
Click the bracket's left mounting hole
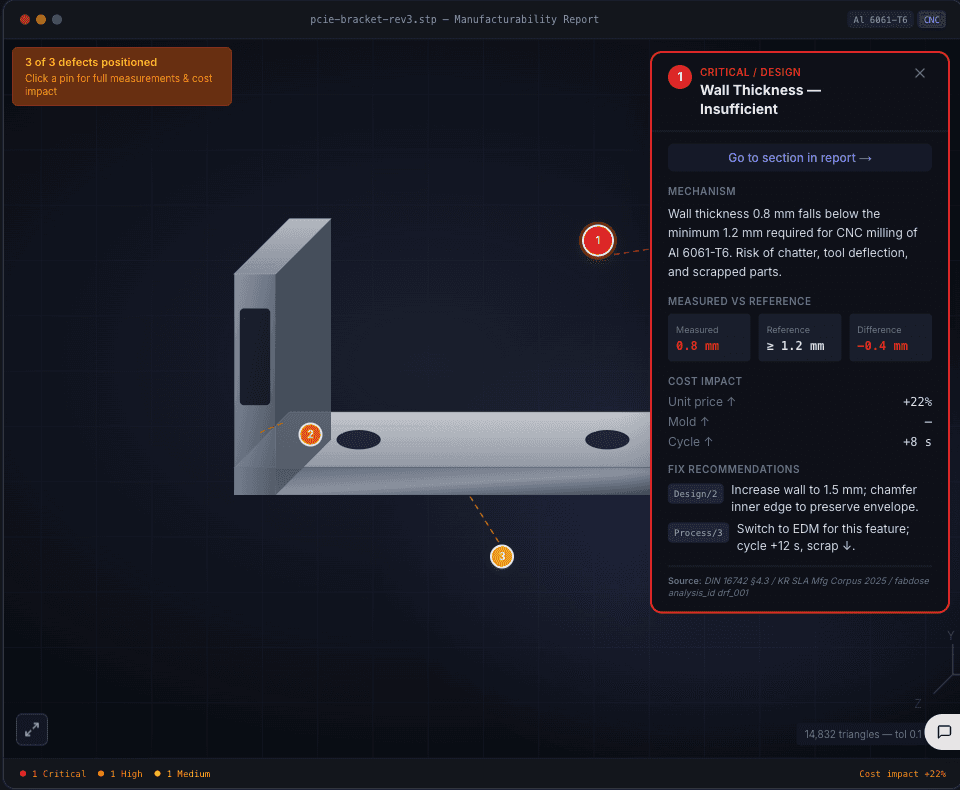359,439
